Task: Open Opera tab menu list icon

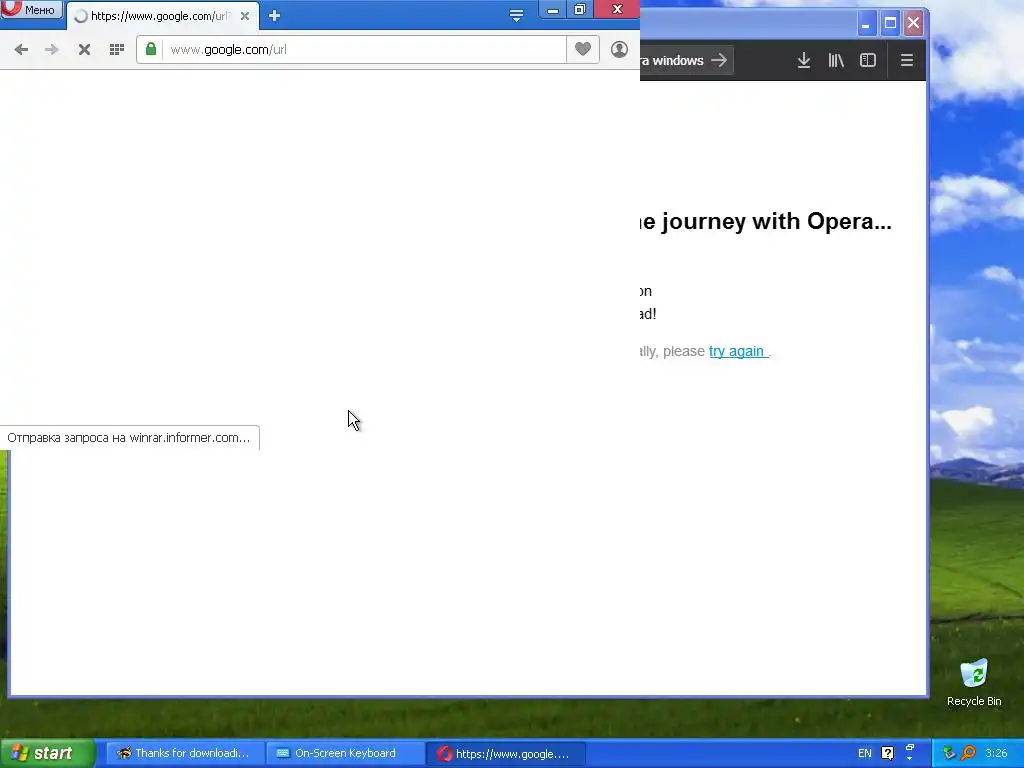Action: [516, 16]
